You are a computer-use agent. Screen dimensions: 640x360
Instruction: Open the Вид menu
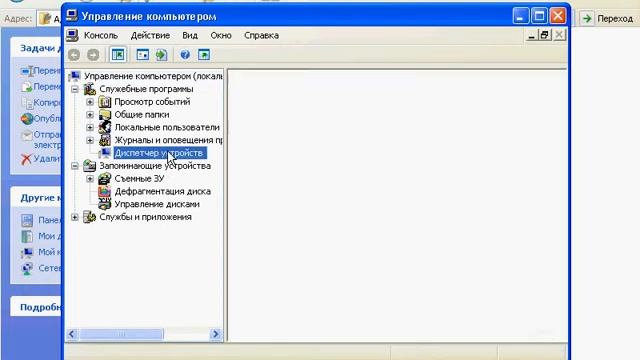[190, 36]
